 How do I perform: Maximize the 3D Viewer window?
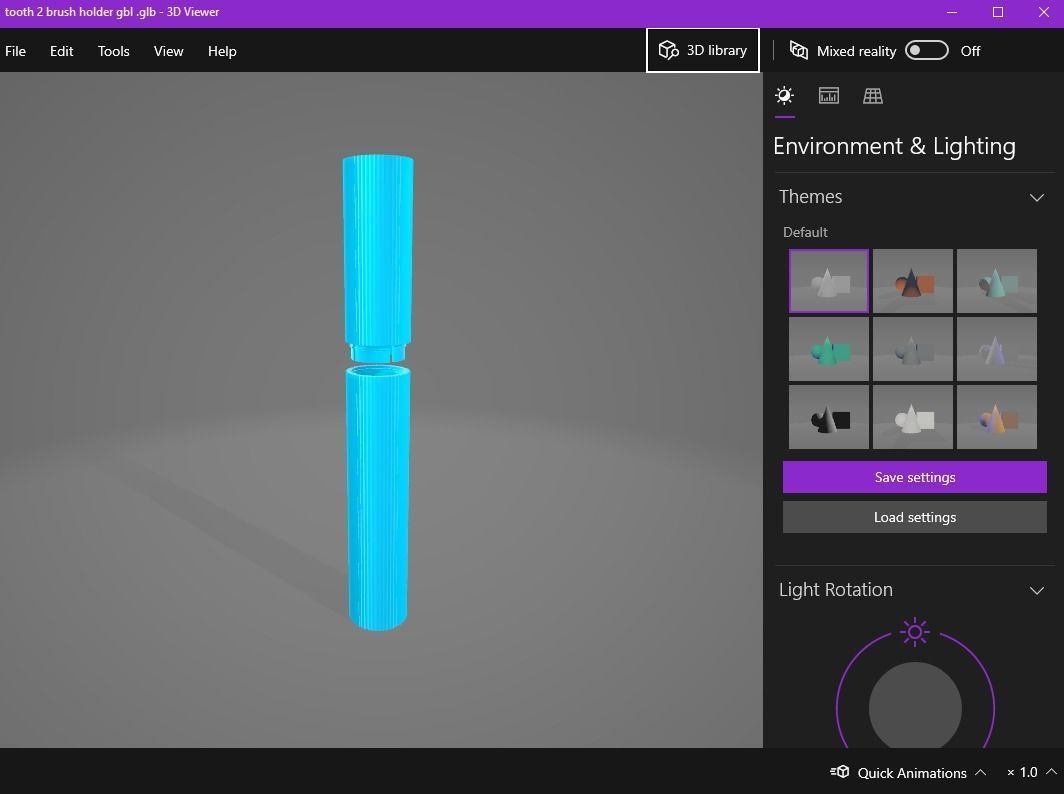[998, 12]
